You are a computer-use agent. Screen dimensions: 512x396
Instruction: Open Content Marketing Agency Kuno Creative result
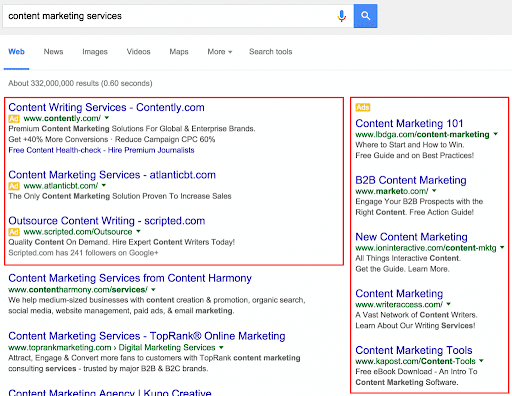coord(110,392)
